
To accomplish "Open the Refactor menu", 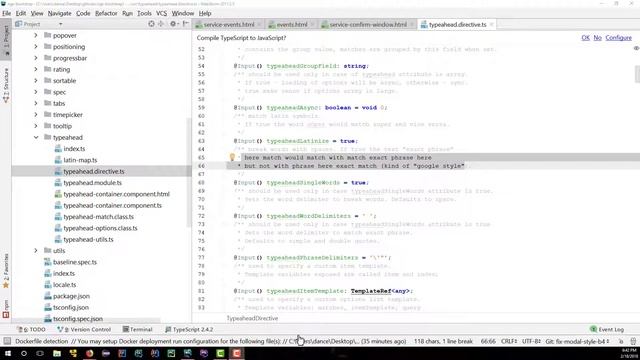I will 106,13.
